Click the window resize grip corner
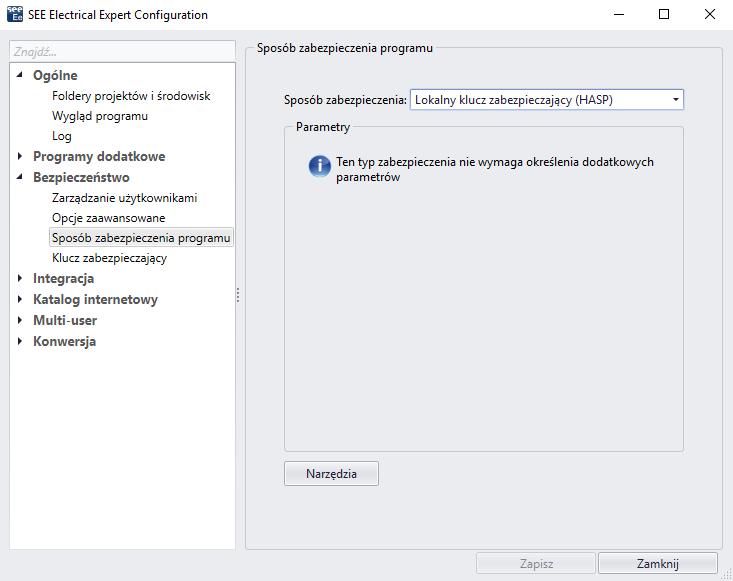 point(727,575)
